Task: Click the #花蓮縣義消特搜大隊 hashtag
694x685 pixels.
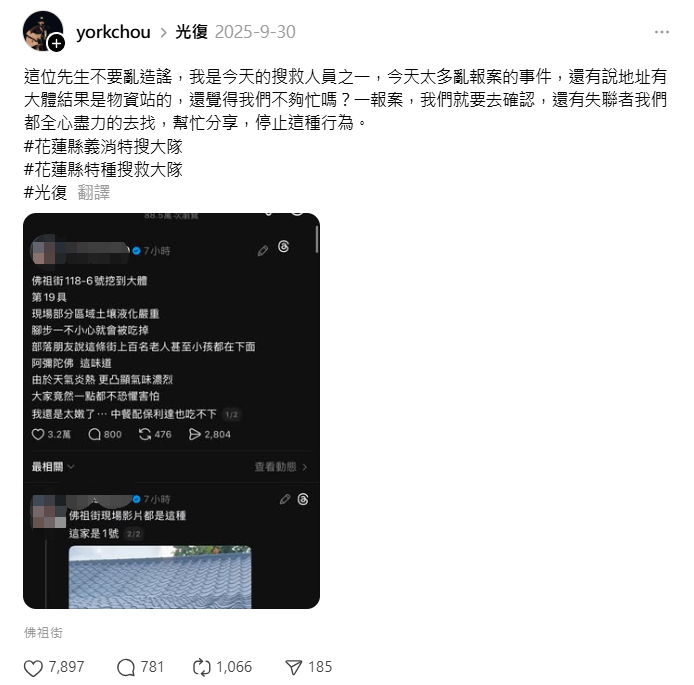Action: coord(103,146)
